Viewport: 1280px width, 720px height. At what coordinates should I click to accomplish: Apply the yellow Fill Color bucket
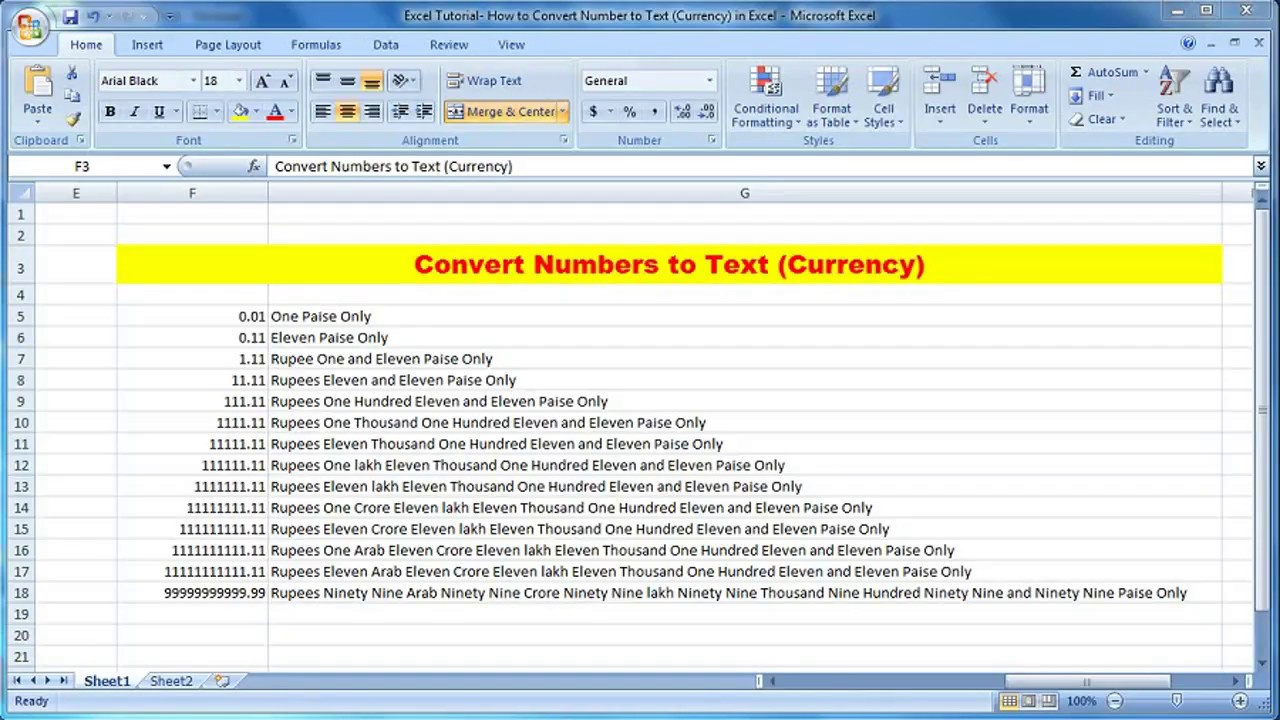240,112
